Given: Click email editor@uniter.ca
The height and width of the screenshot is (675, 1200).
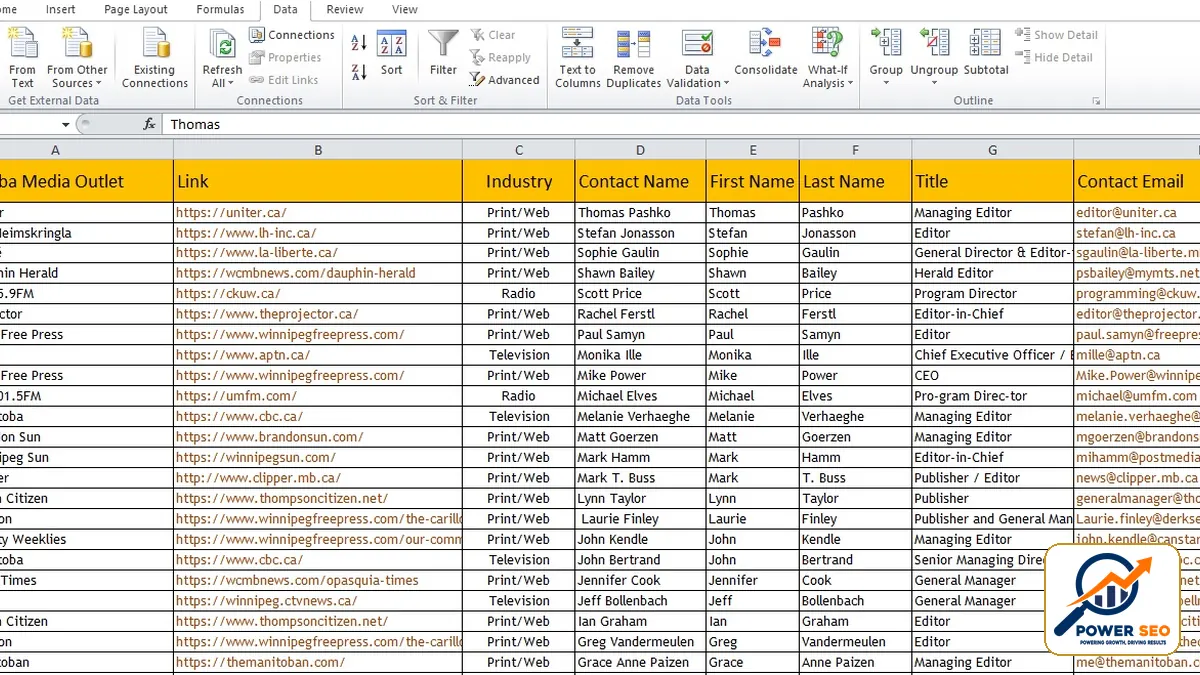Looking at the screenshot, I should pyautogui.click(x=1126, y=212).
